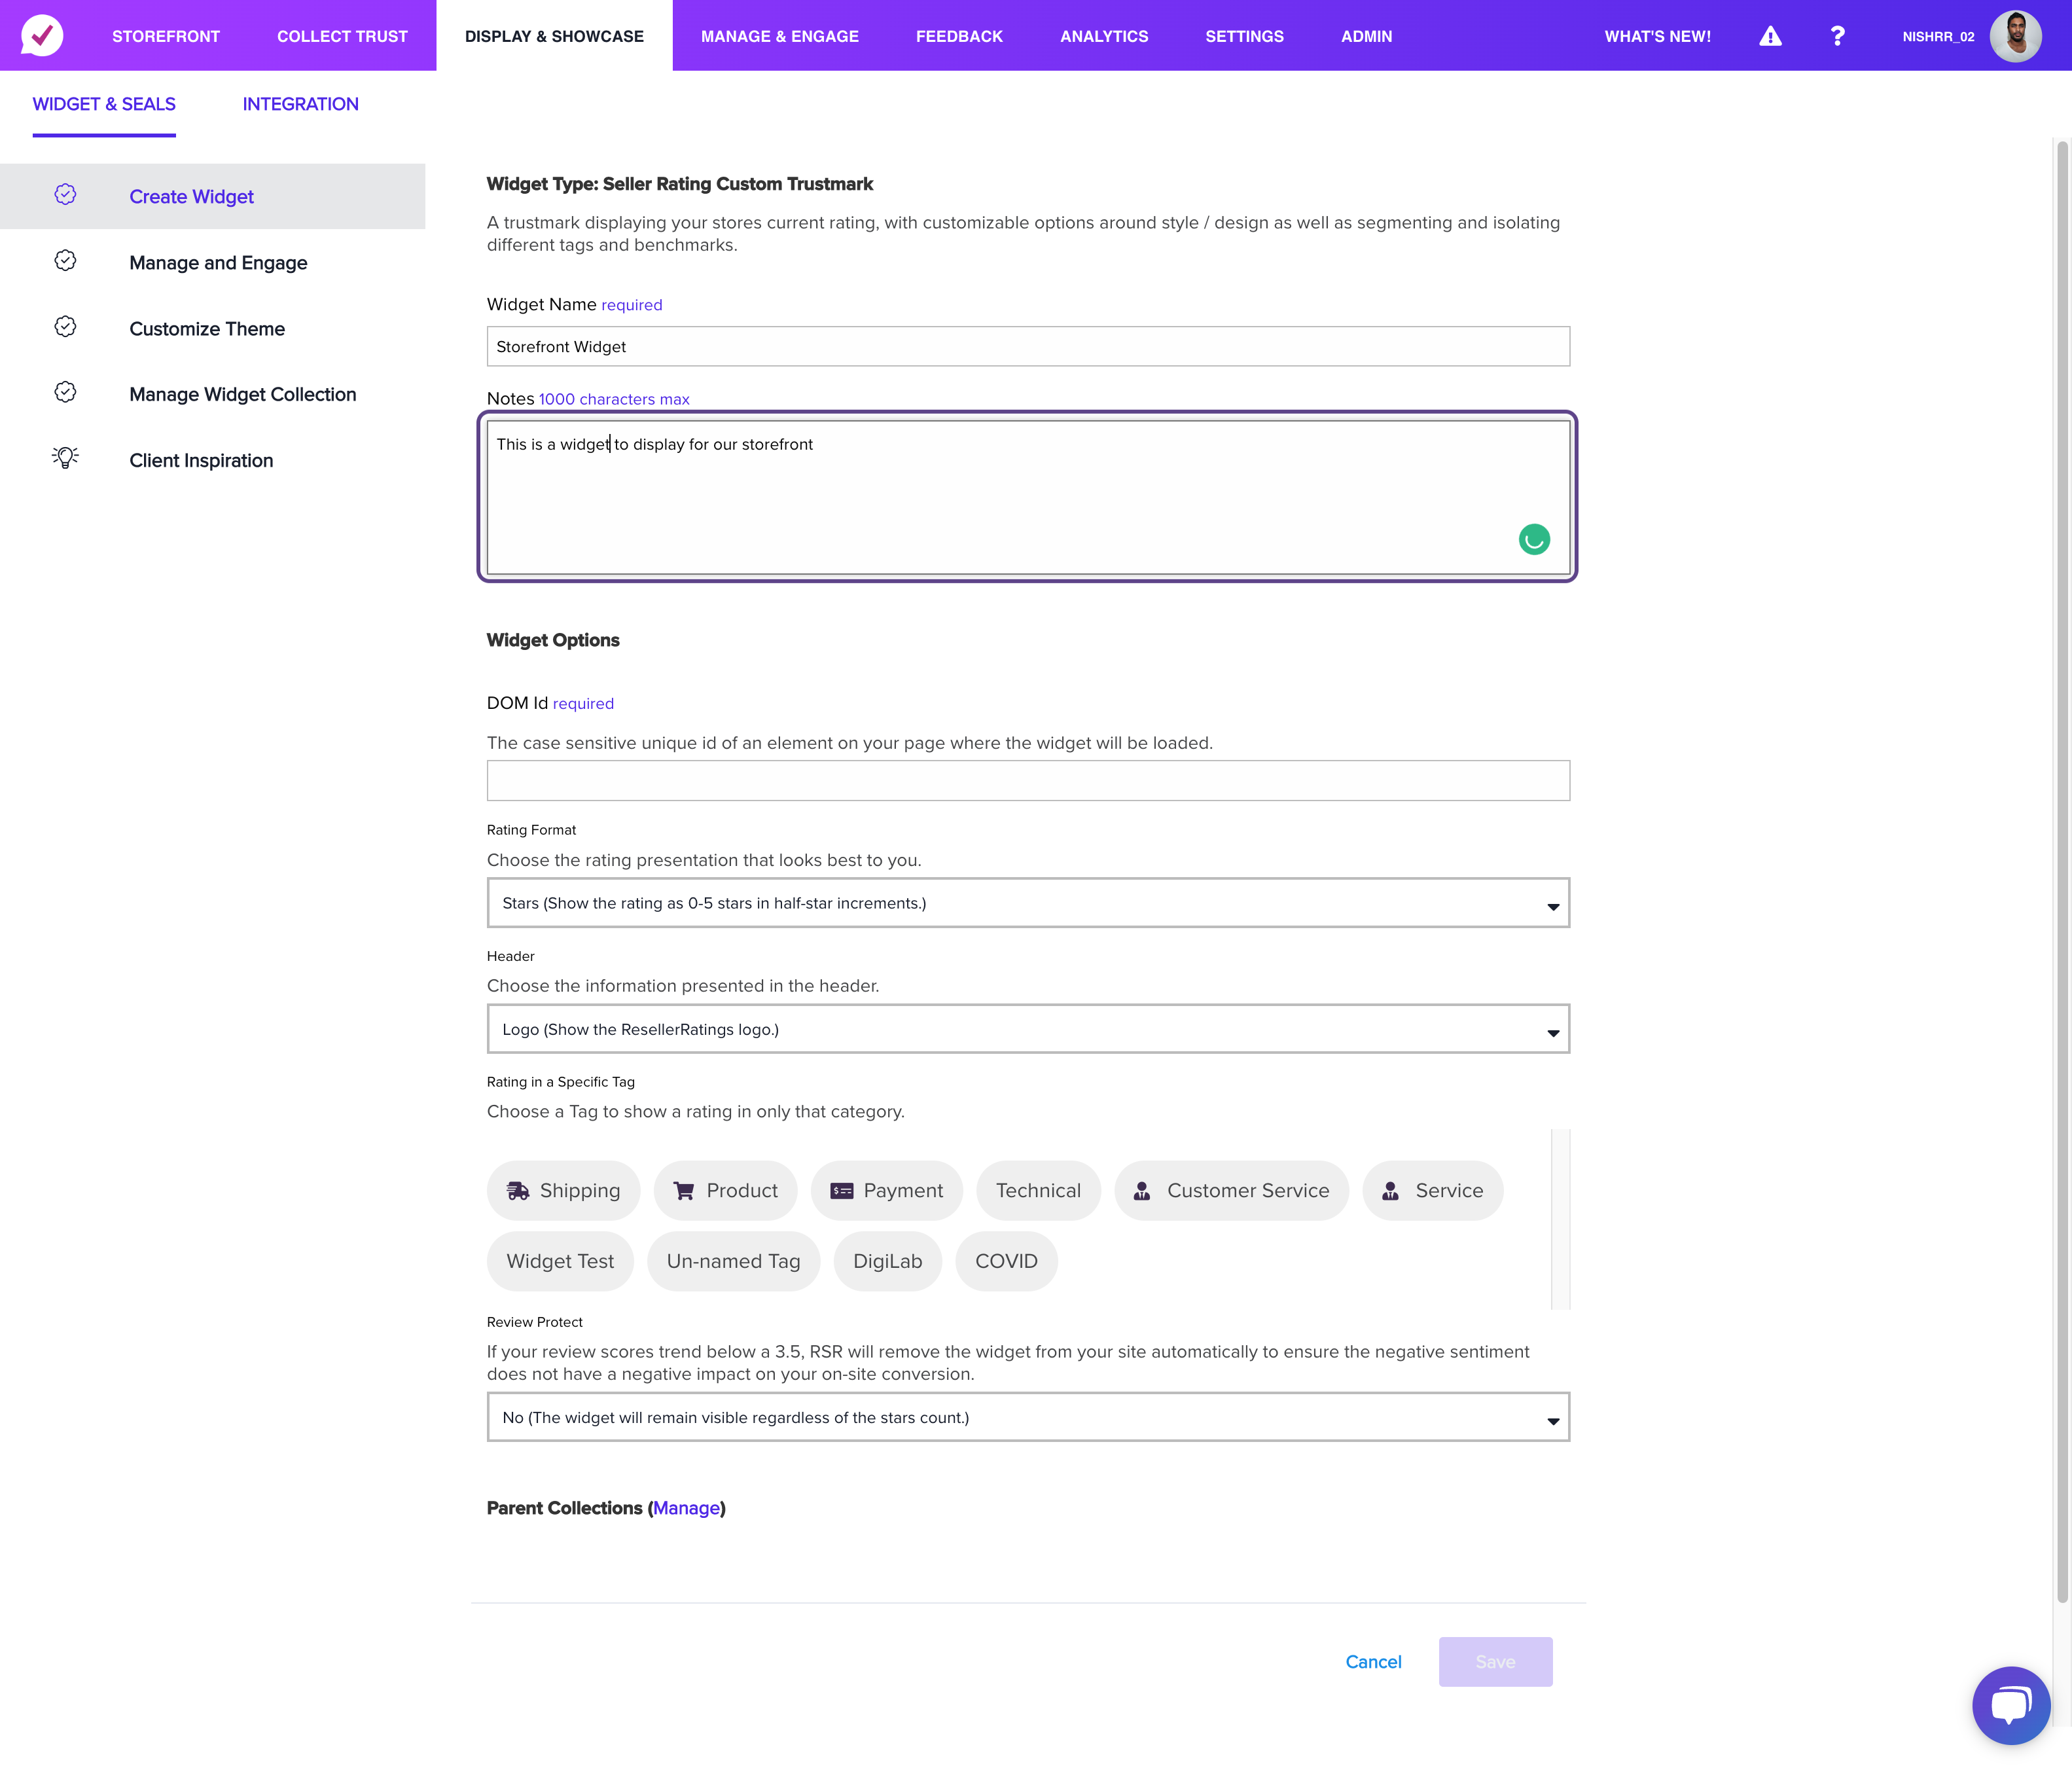Open the help question mark icon
This screenshot has width=2072, height=1766.
click(x=1837, y=36)
